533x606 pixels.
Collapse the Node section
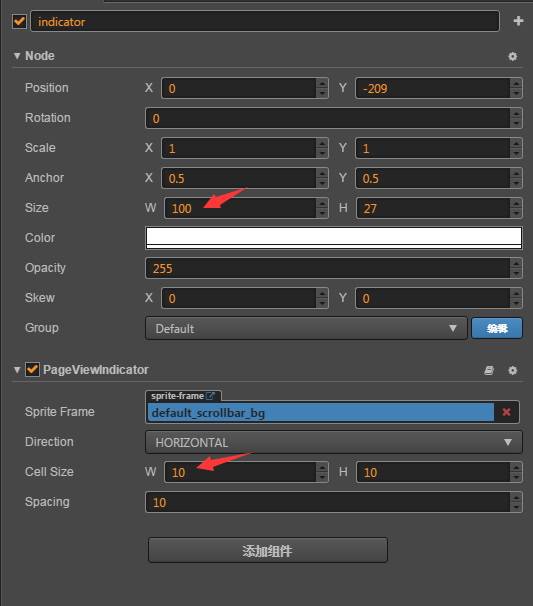[x=17, y=56]
